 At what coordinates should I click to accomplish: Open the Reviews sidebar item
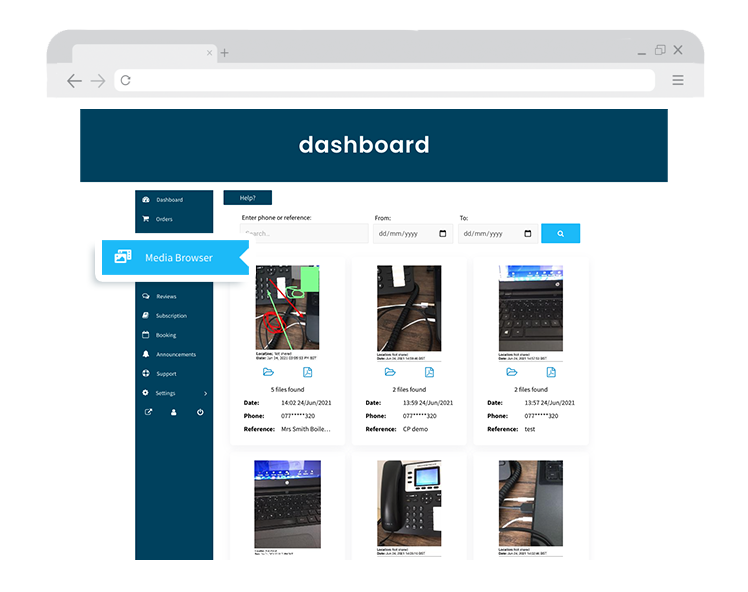[x=174, y=296]
